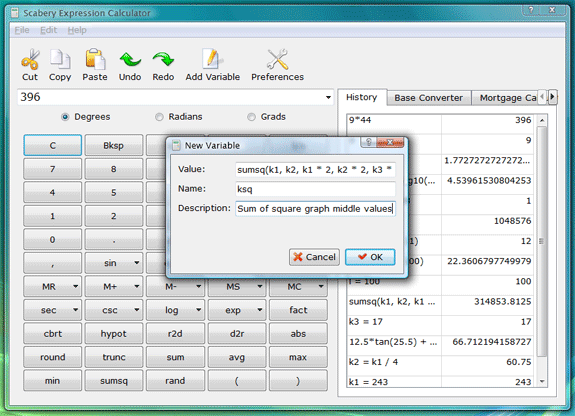
Task: Click the main window help button
Action: pyautogui.click(x=531, y=10)
